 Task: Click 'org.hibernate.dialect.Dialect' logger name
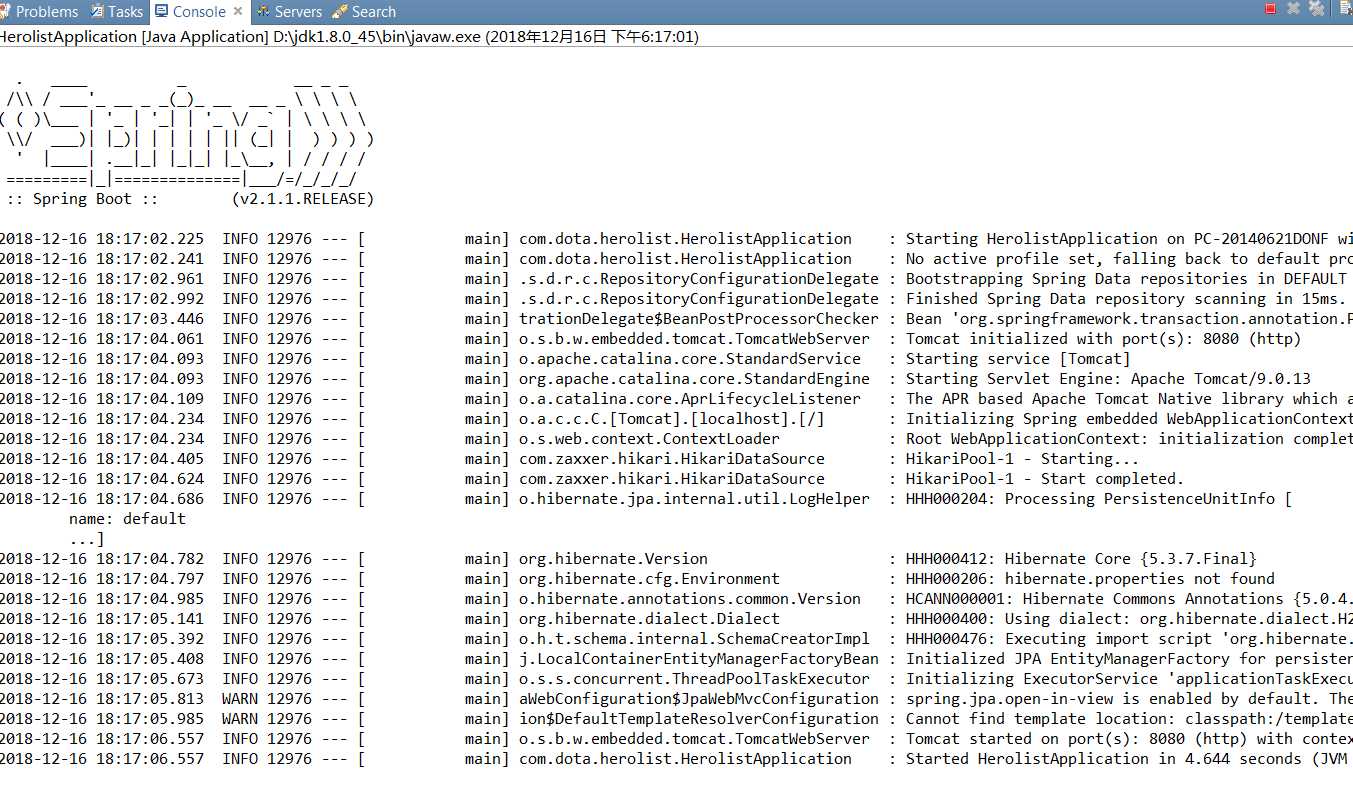click(x=649, y=619)
